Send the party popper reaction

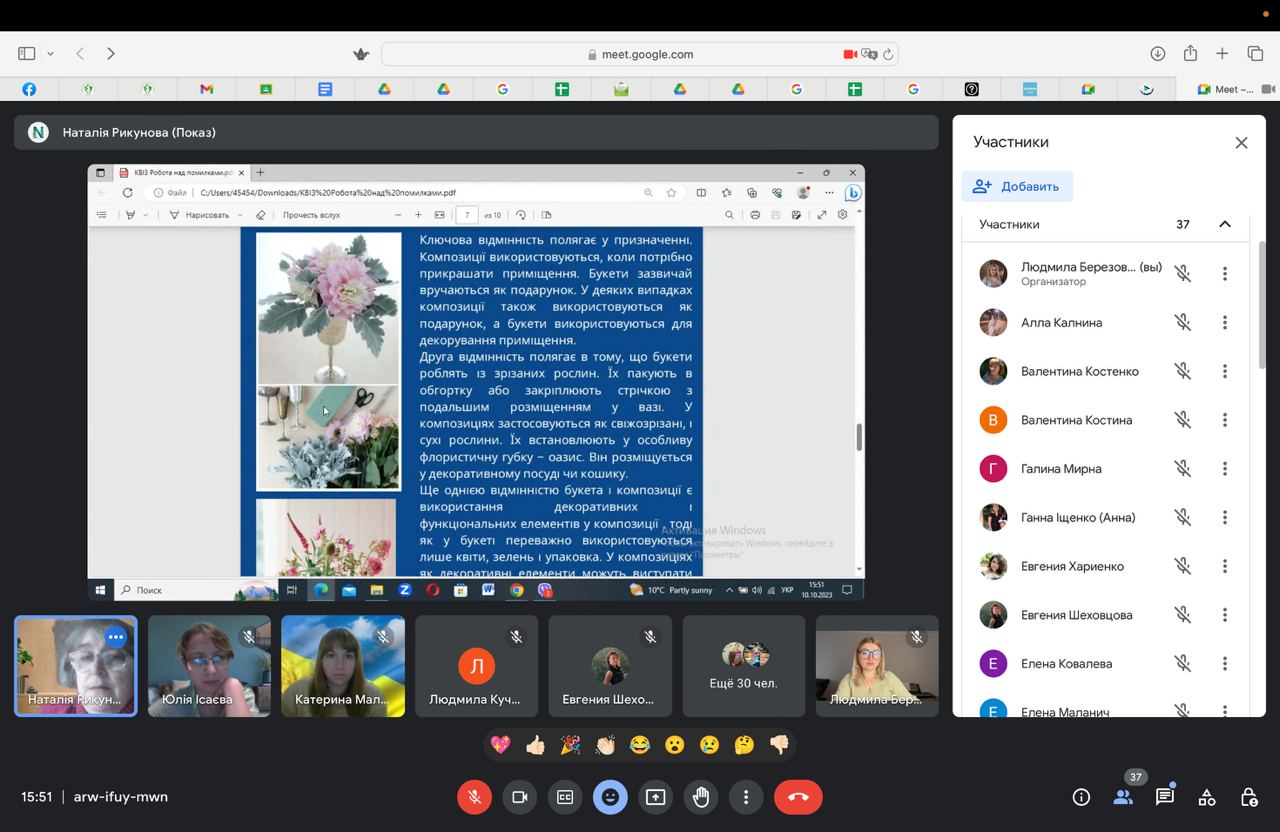point(570,745)
